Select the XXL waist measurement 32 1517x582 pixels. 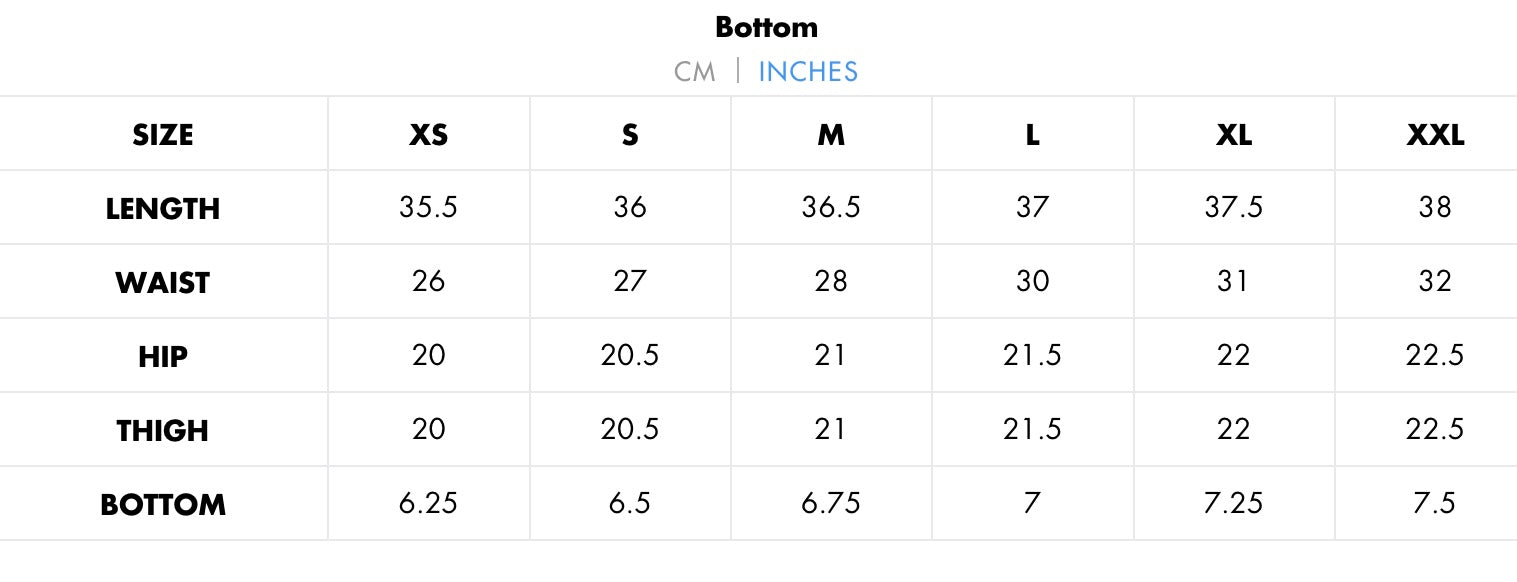tap(1435, 282)
